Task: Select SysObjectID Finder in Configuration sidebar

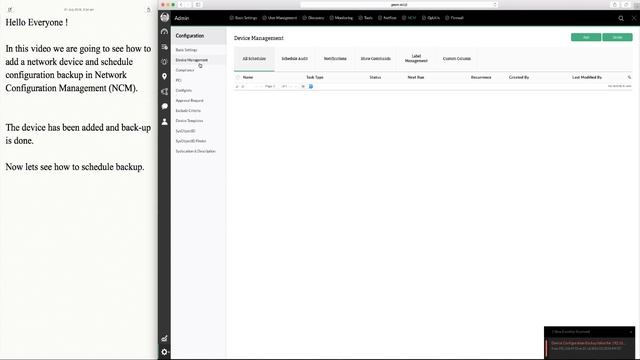Action: [191, 141]
